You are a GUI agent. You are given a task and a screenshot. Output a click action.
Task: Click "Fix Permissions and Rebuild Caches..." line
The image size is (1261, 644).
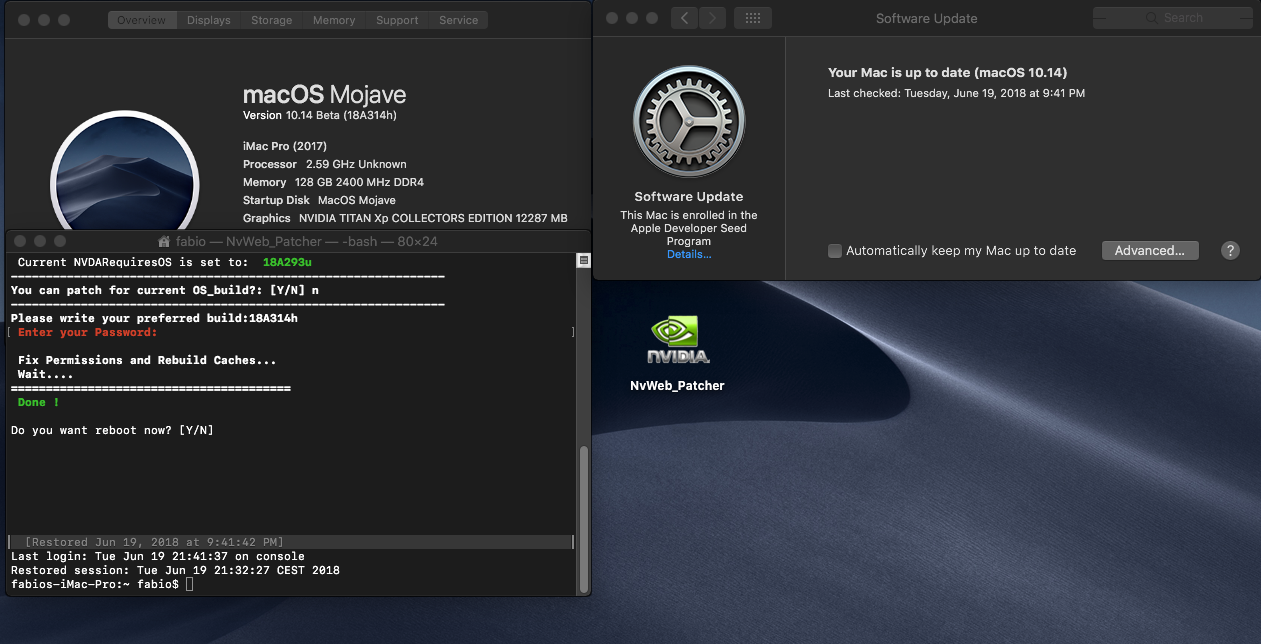147,360
